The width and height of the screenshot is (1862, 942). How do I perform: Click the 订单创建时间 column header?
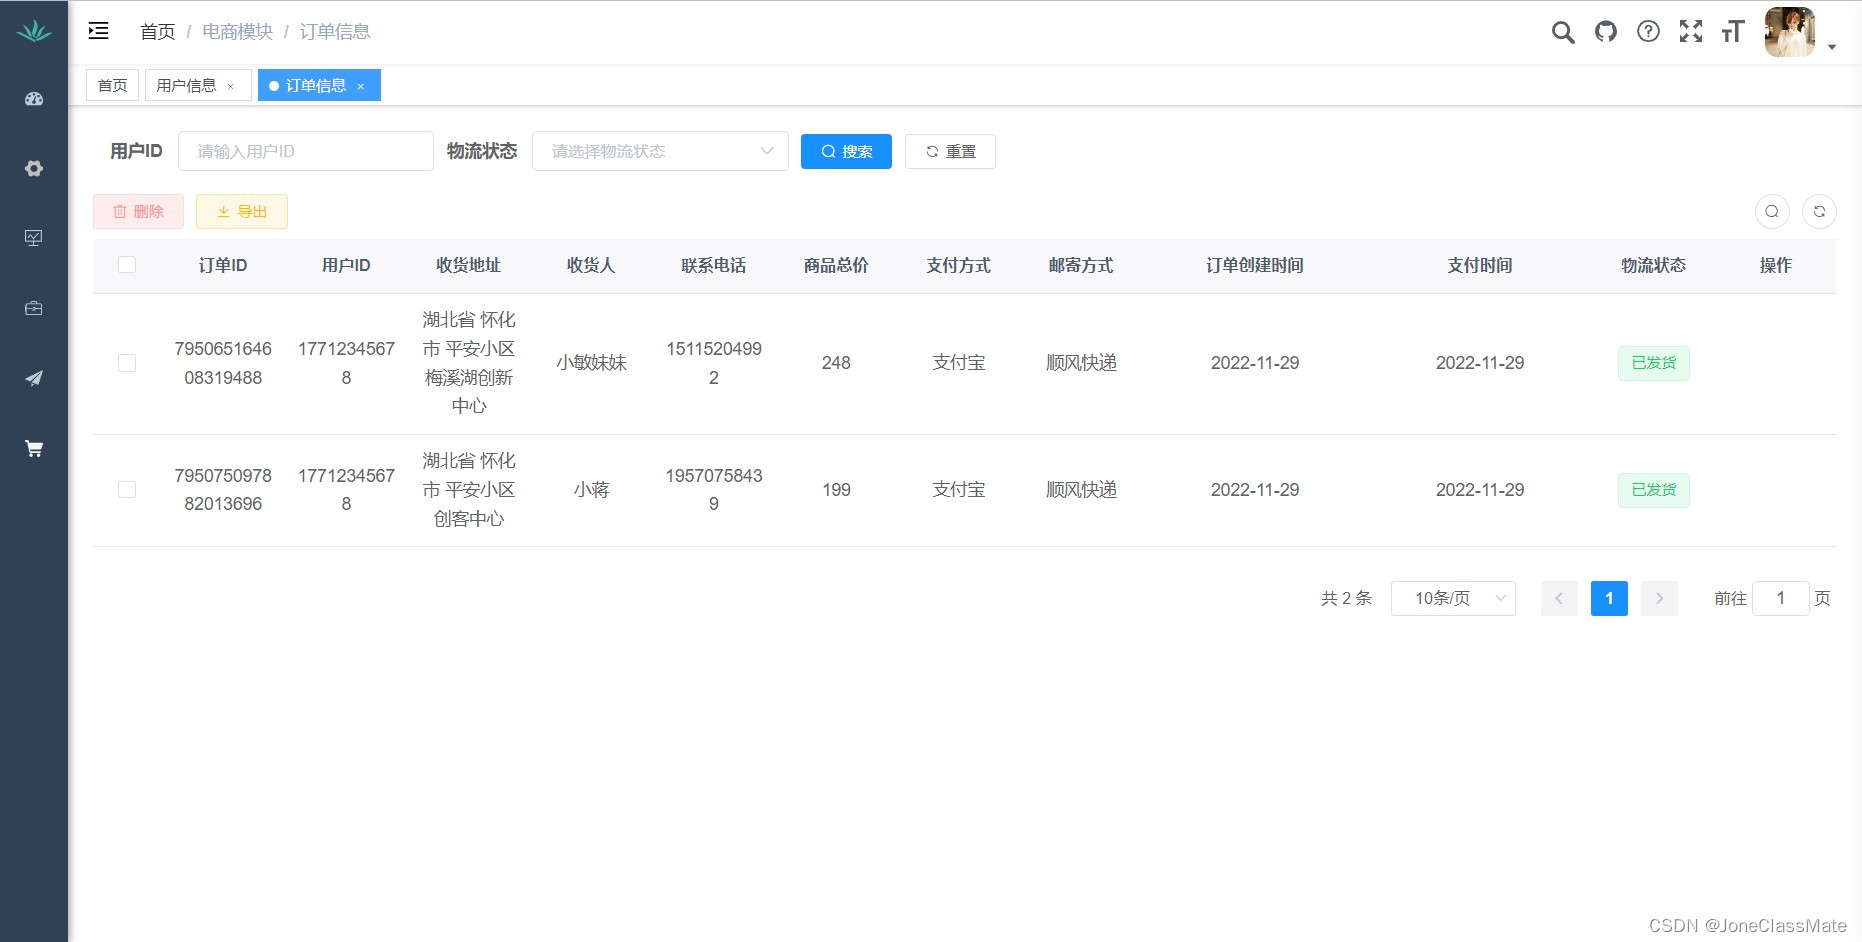tap(1255, 265)
